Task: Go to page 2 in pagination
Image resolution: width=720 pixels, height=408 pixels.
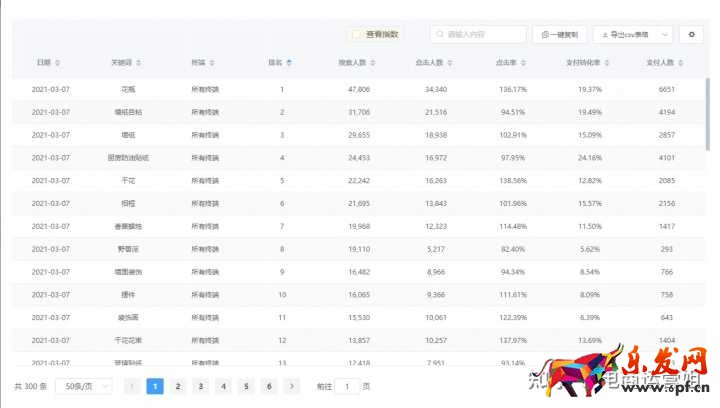Action: 178,386
